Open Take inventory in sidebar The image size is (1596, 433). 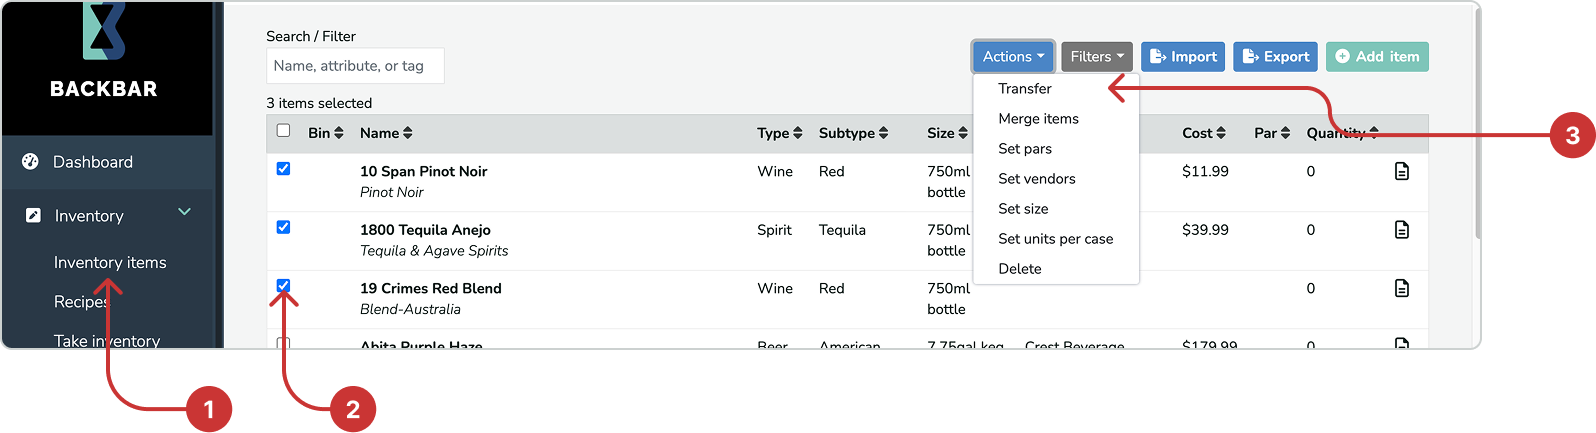click(x=107, y=340)
